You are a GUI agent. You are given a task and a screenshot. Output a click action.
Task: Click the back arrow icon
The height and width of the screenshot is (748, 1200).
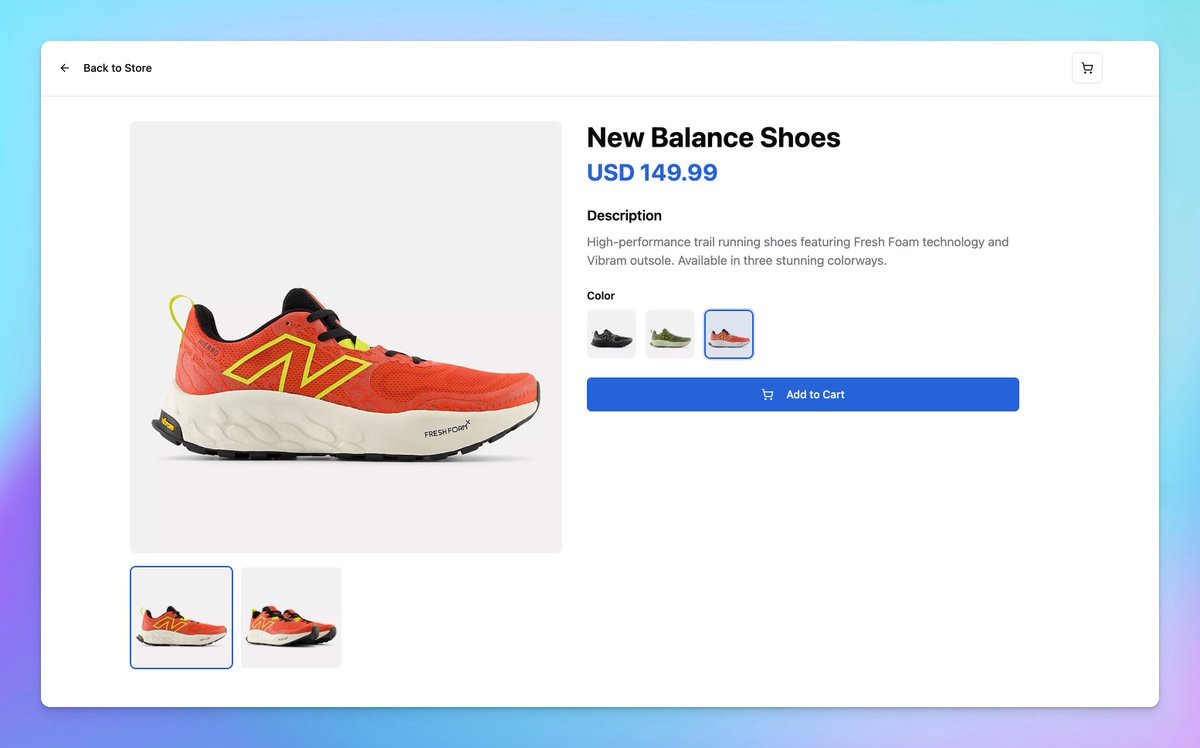65,68
